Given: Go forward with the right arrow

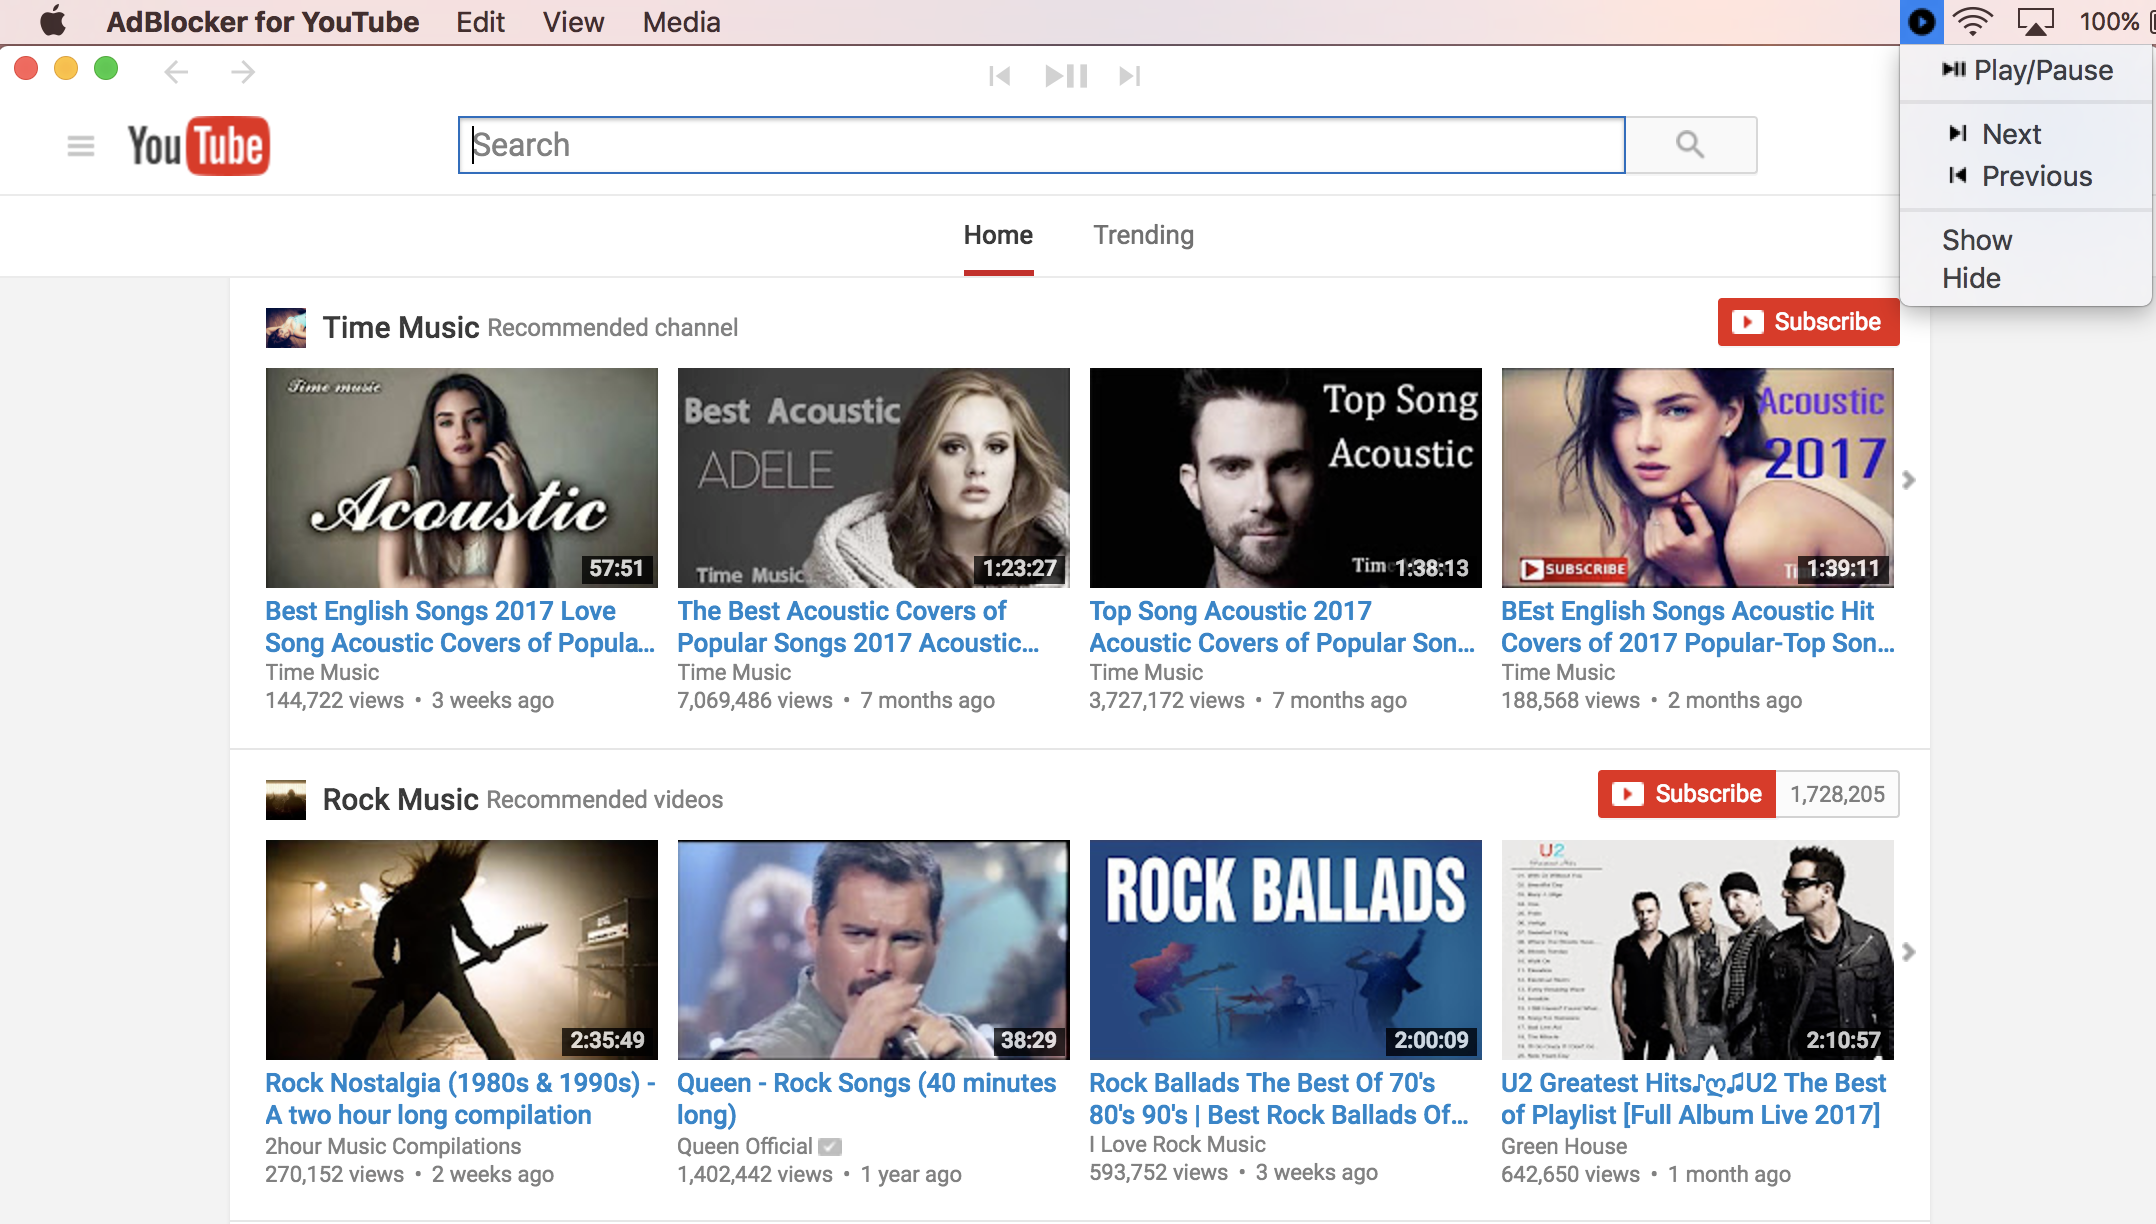Looking at the screenshot, I should 242,72.
